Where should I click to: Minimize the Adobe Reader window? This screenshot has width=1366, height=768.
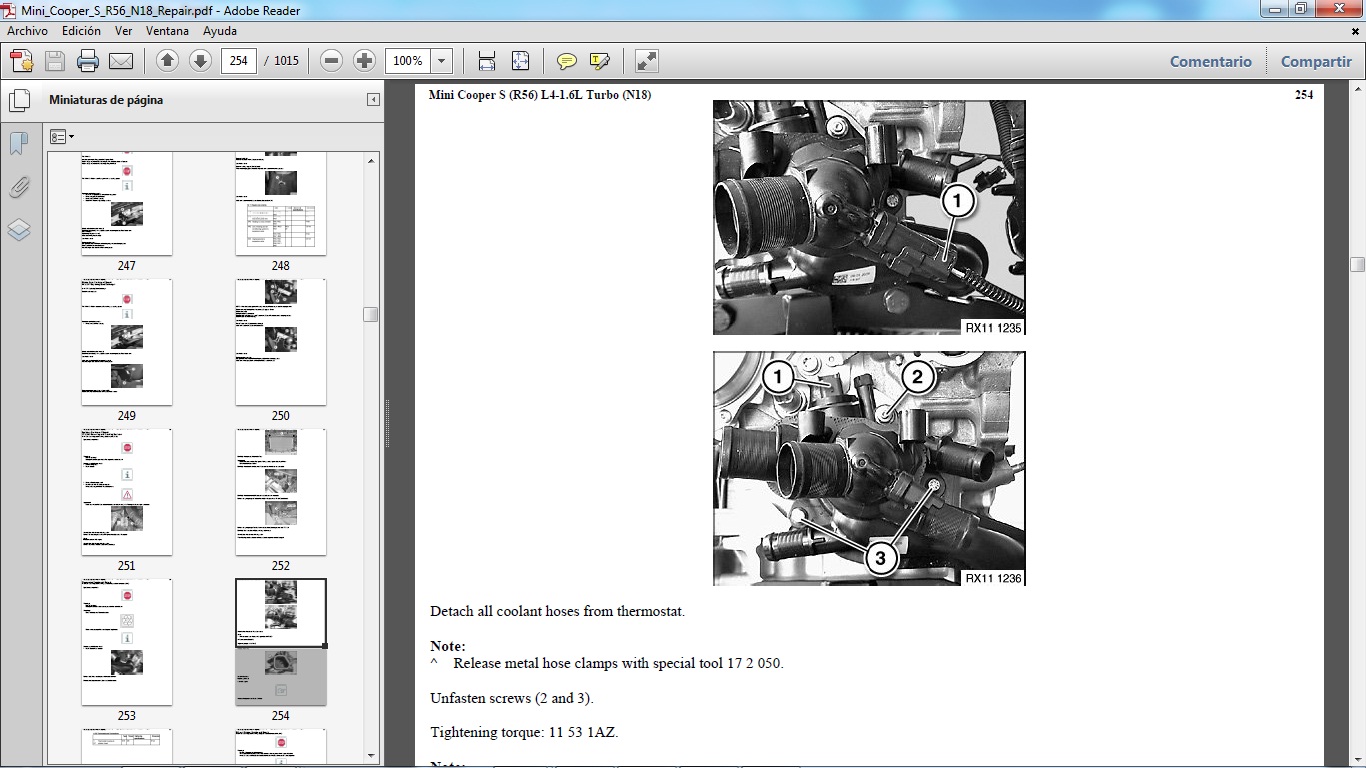(x=1275, y=9)
